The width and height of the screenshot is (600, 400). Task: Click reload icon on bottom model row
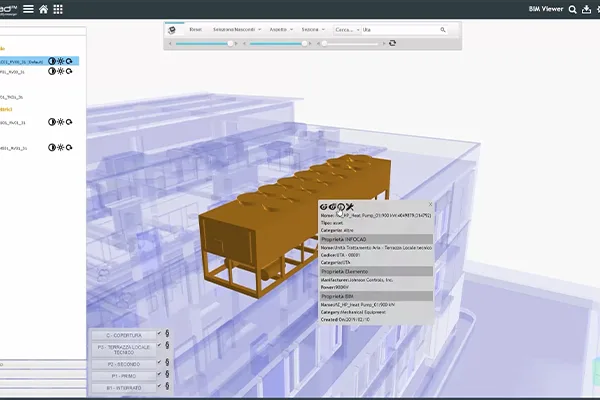point(69,147)
